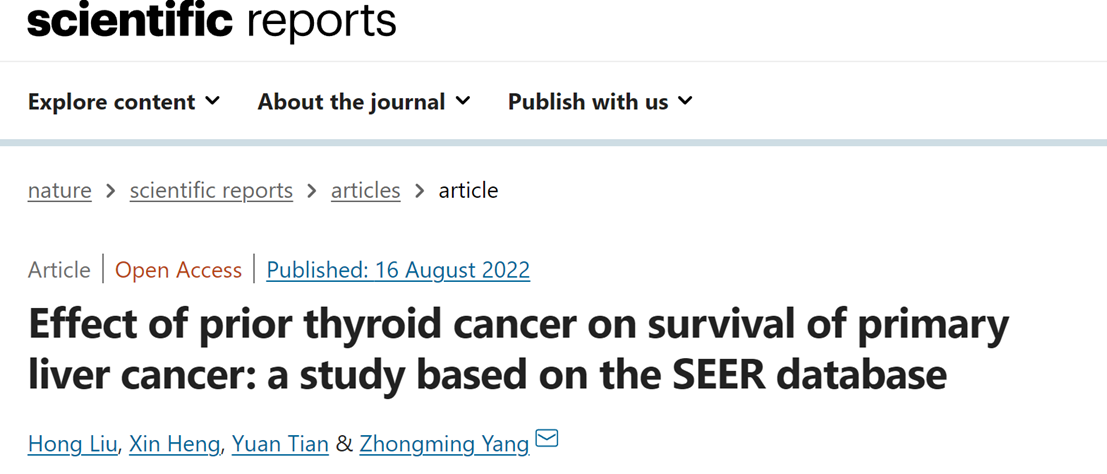Click the gray 'Article' type label
1107x474 pixels.
pos(59,270)
